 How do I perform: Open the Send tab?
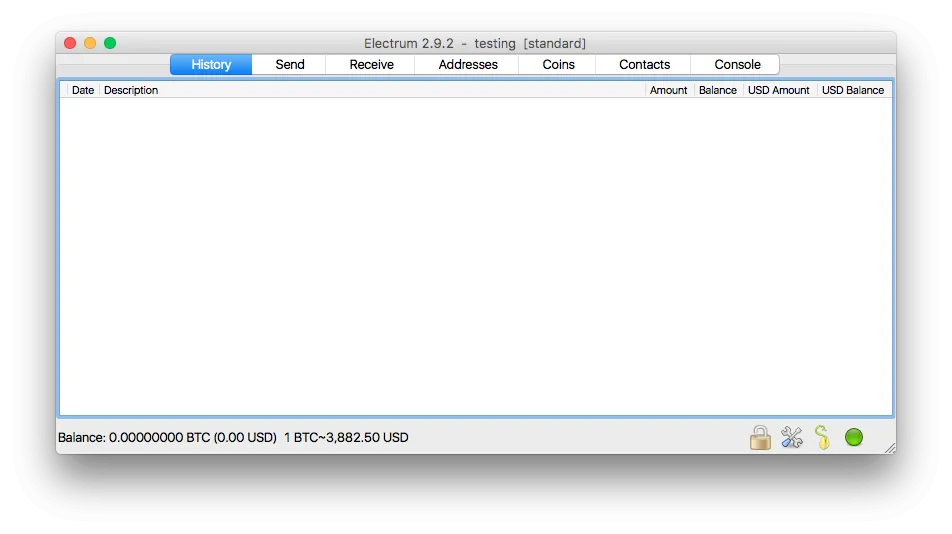290,64
